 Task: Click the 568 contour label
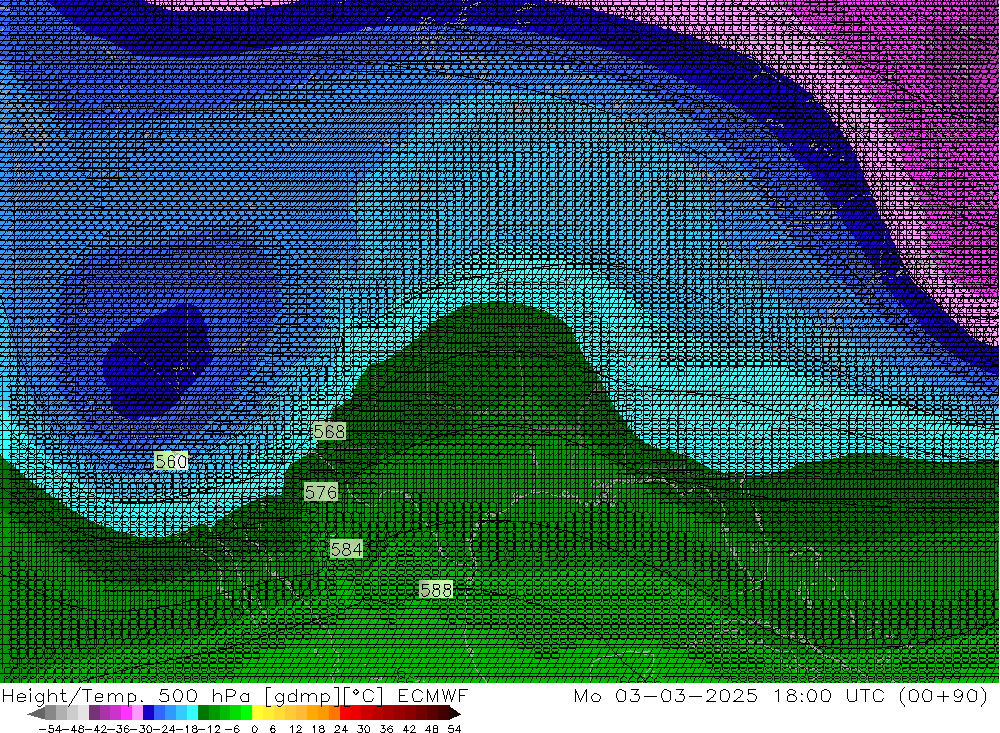click(x=329, y=432)
